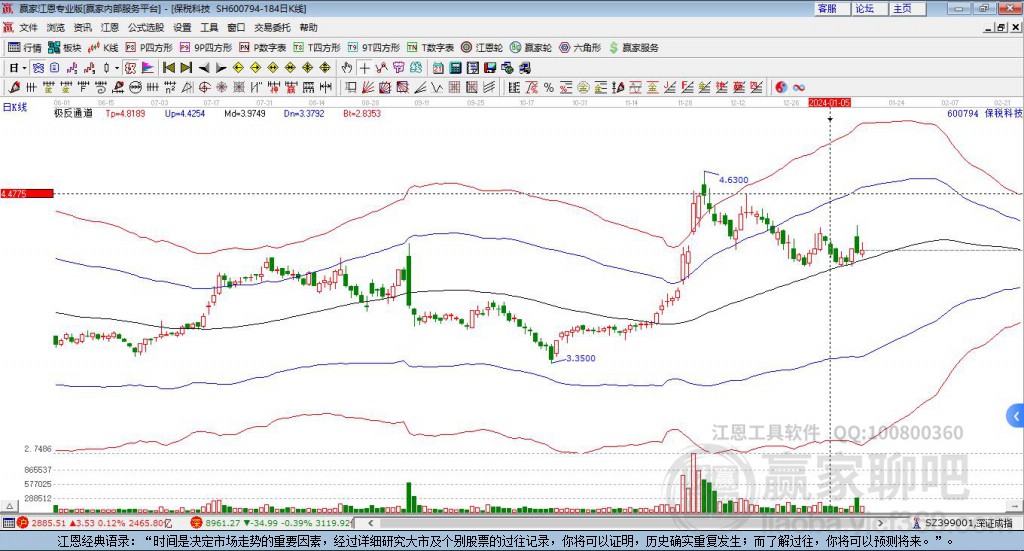Open the 9T四方形 tool
1024x551 pixels.
[374, 48]
